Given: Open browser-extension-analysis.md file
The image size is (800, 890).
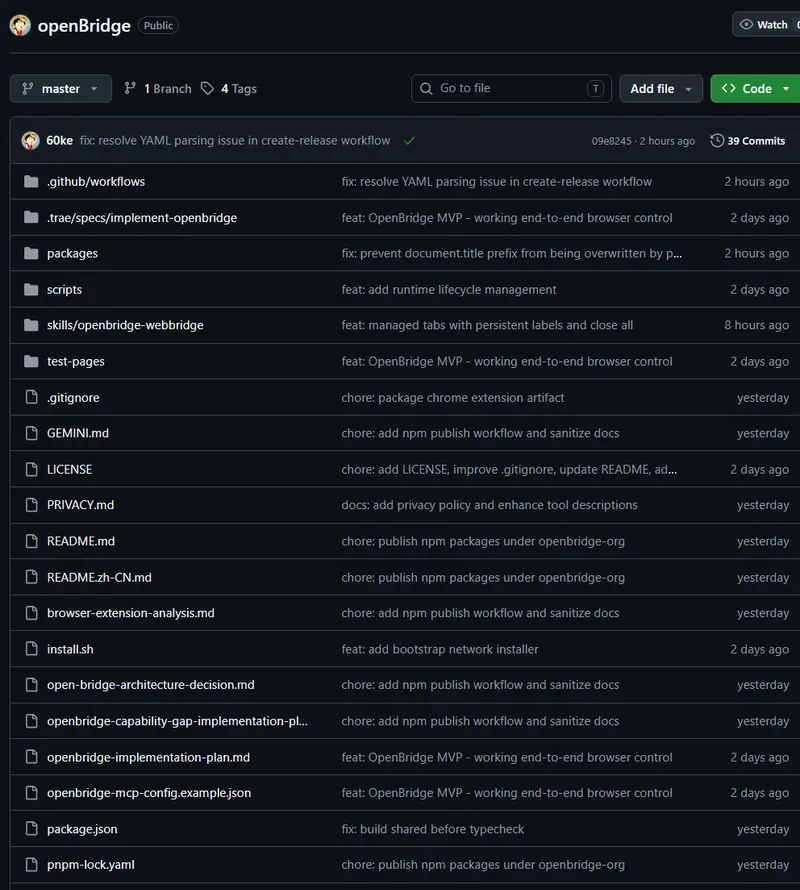Looking at the screenshot, I should 131,613.
